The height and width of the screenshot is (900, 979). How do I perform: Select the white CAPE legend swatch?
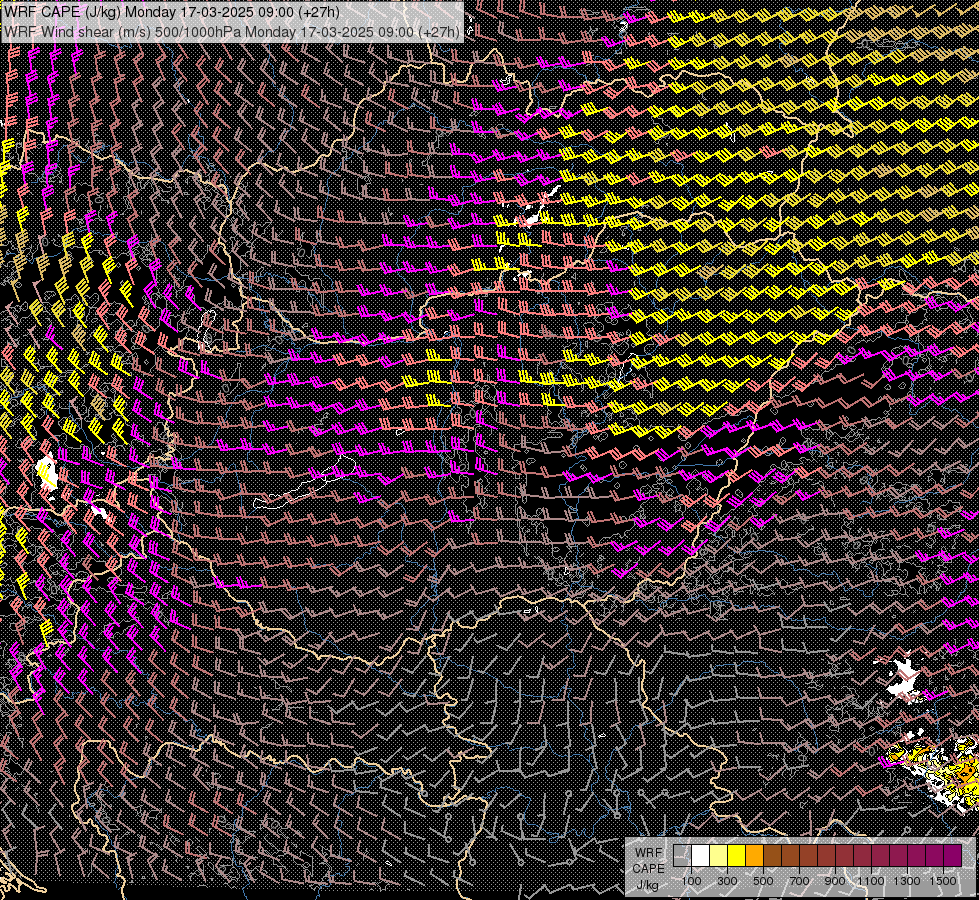[701, 855]
